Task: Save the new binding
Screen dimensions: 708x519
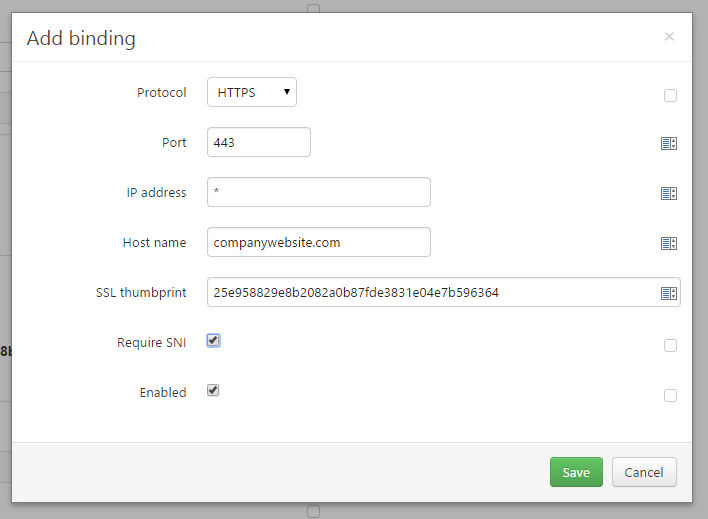Action: pyautogui.click(x=576, y=472)
